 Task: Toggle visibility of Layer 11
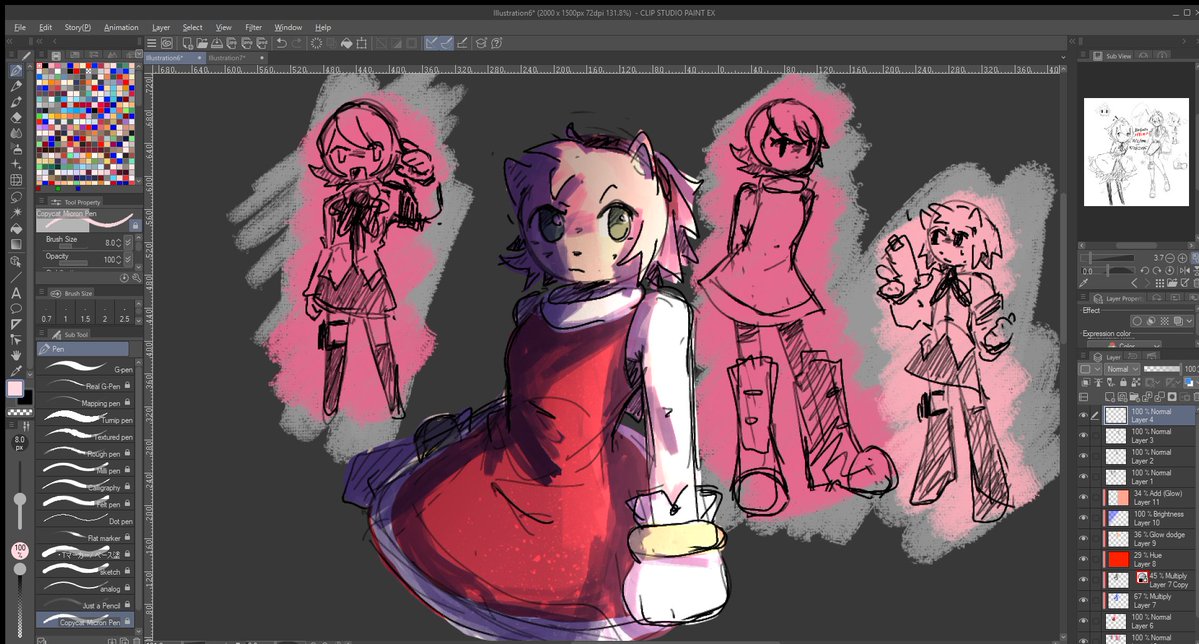click(1084, 498)
